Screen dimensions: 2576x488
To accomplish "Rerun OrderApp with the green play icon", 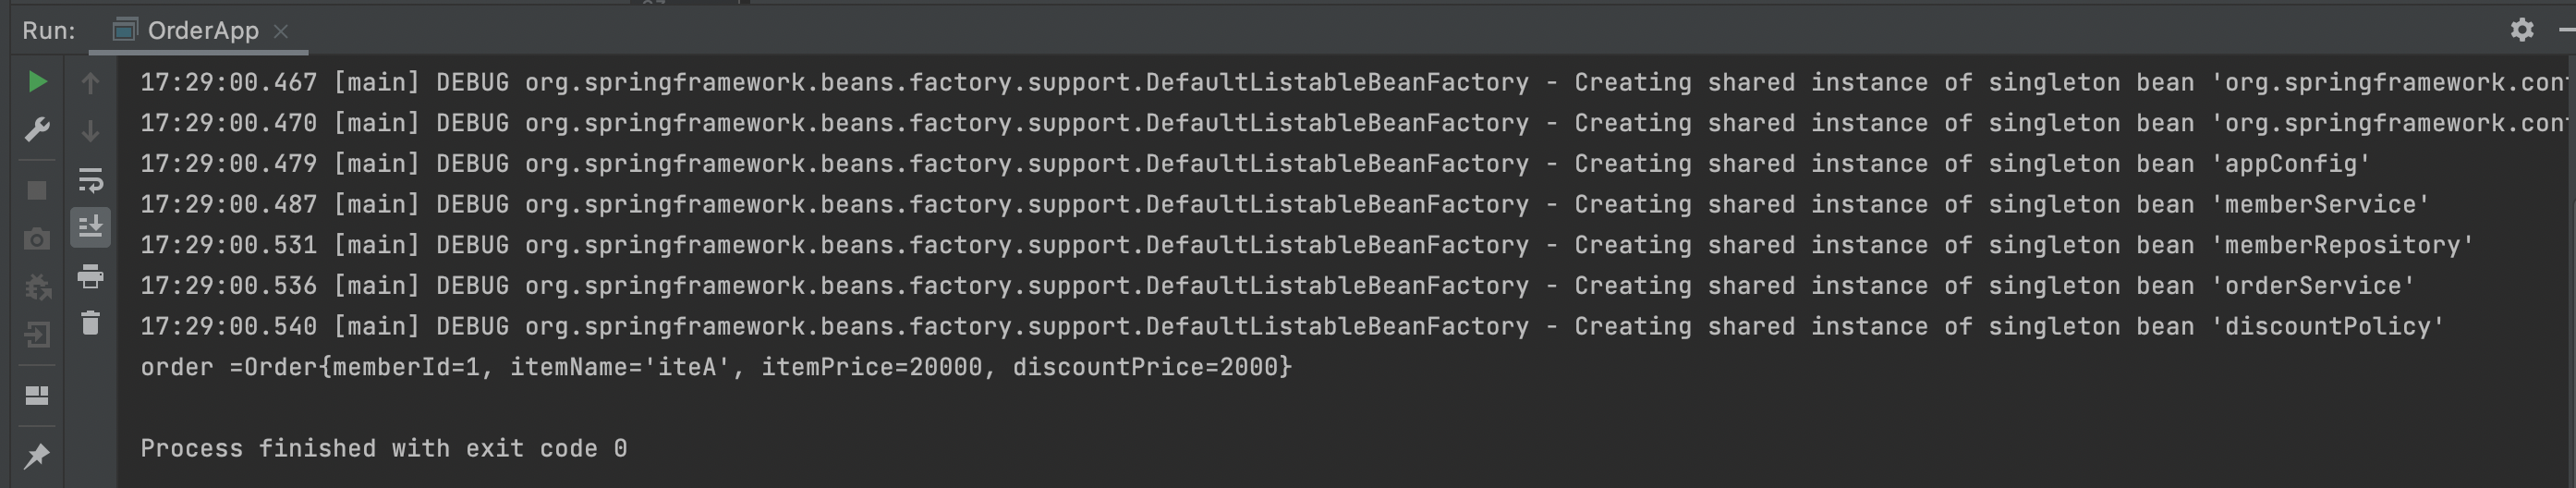I will tap(37, 82).
